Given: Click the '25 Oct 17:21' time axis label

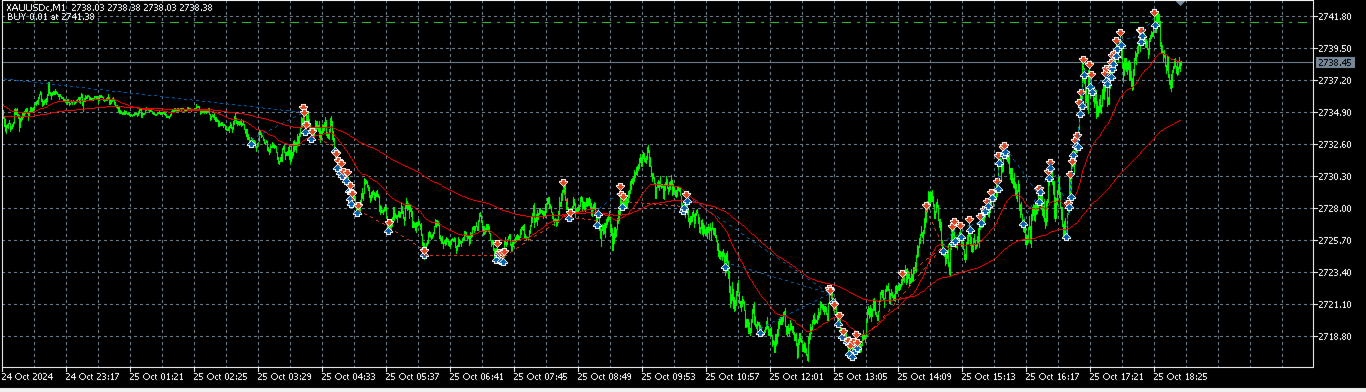Looking at the screenshot, I should pyautogui.click(x=1116, y=377).
